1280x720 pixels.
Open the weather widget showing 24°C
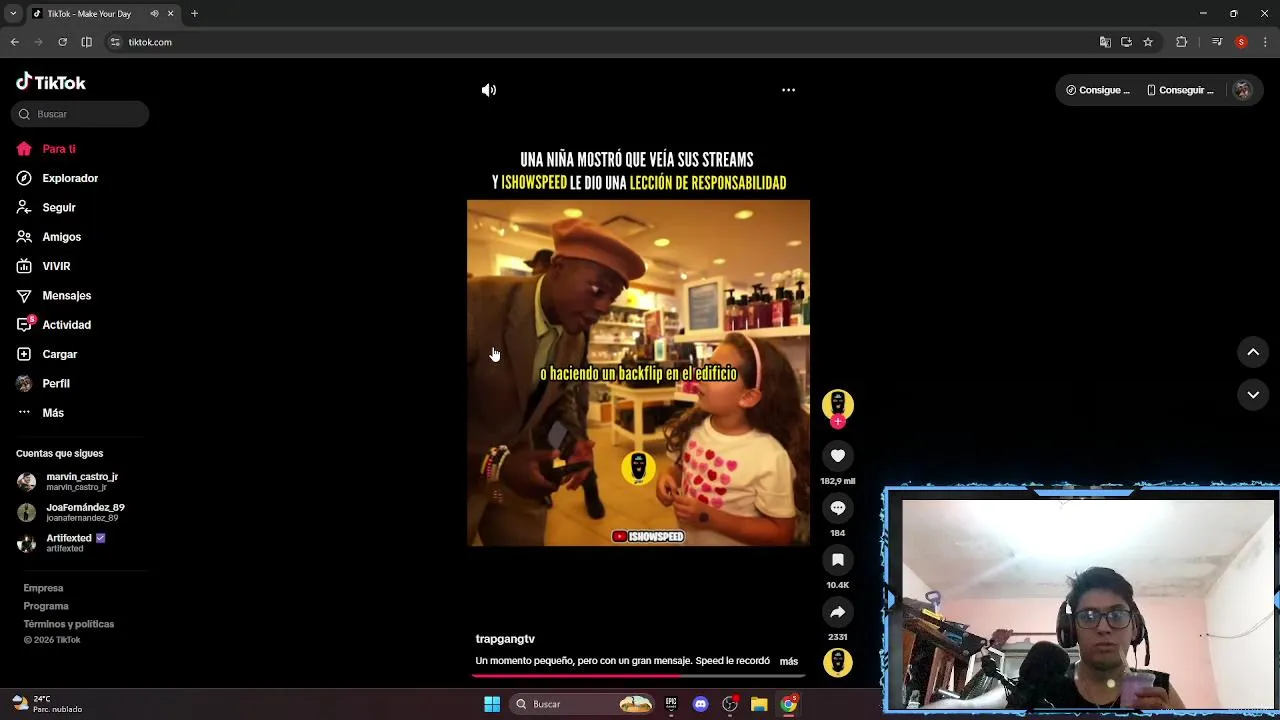click(x=47, y=704)
